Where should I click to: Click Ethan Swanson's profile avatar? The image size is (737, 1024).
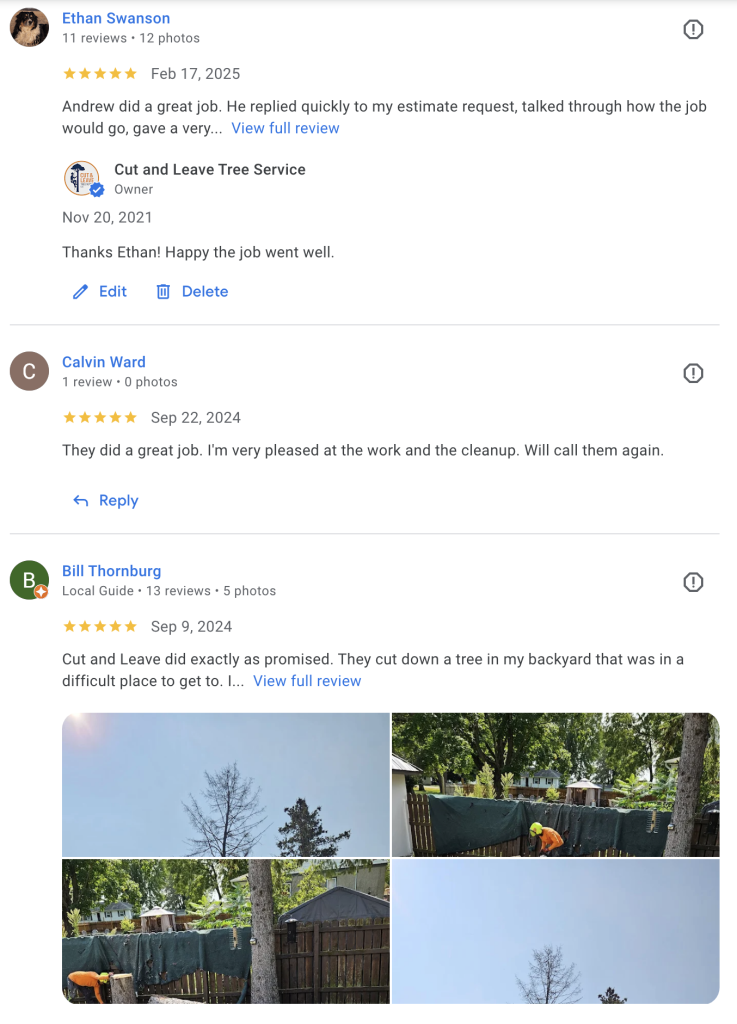(29, 28)
